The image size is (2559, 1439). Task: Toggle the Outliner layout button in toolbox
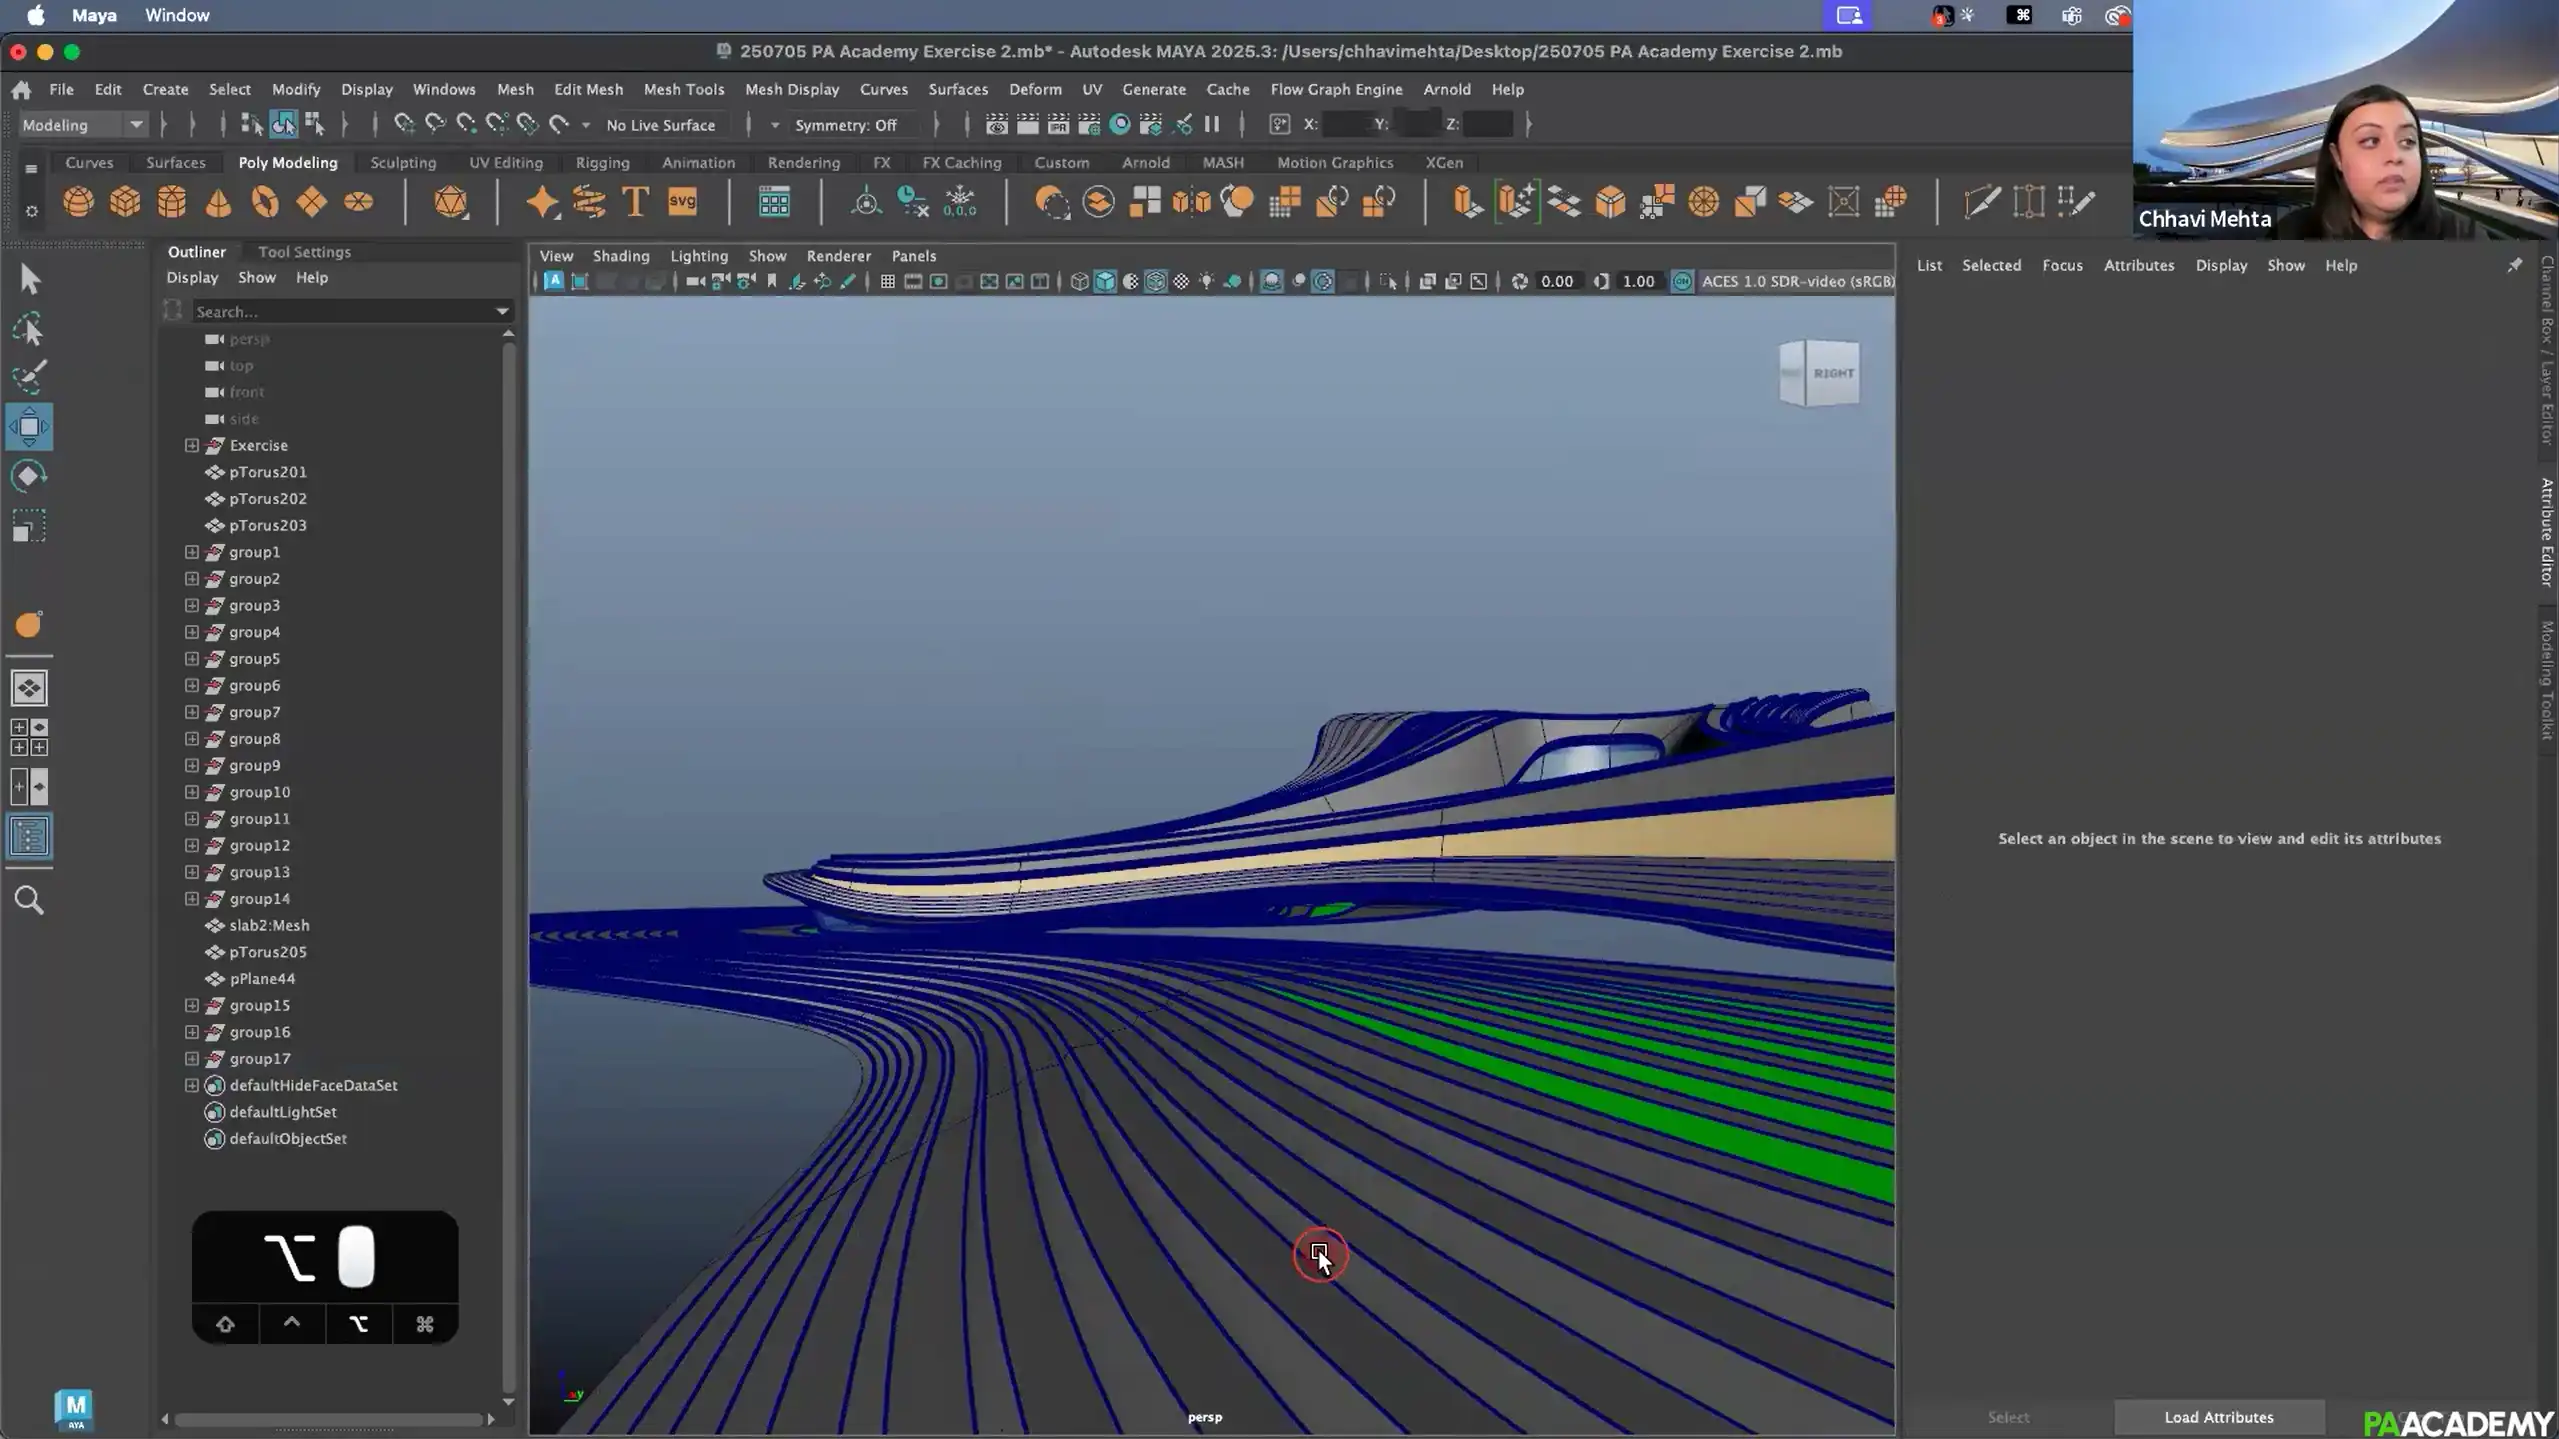tap(29, 836)
